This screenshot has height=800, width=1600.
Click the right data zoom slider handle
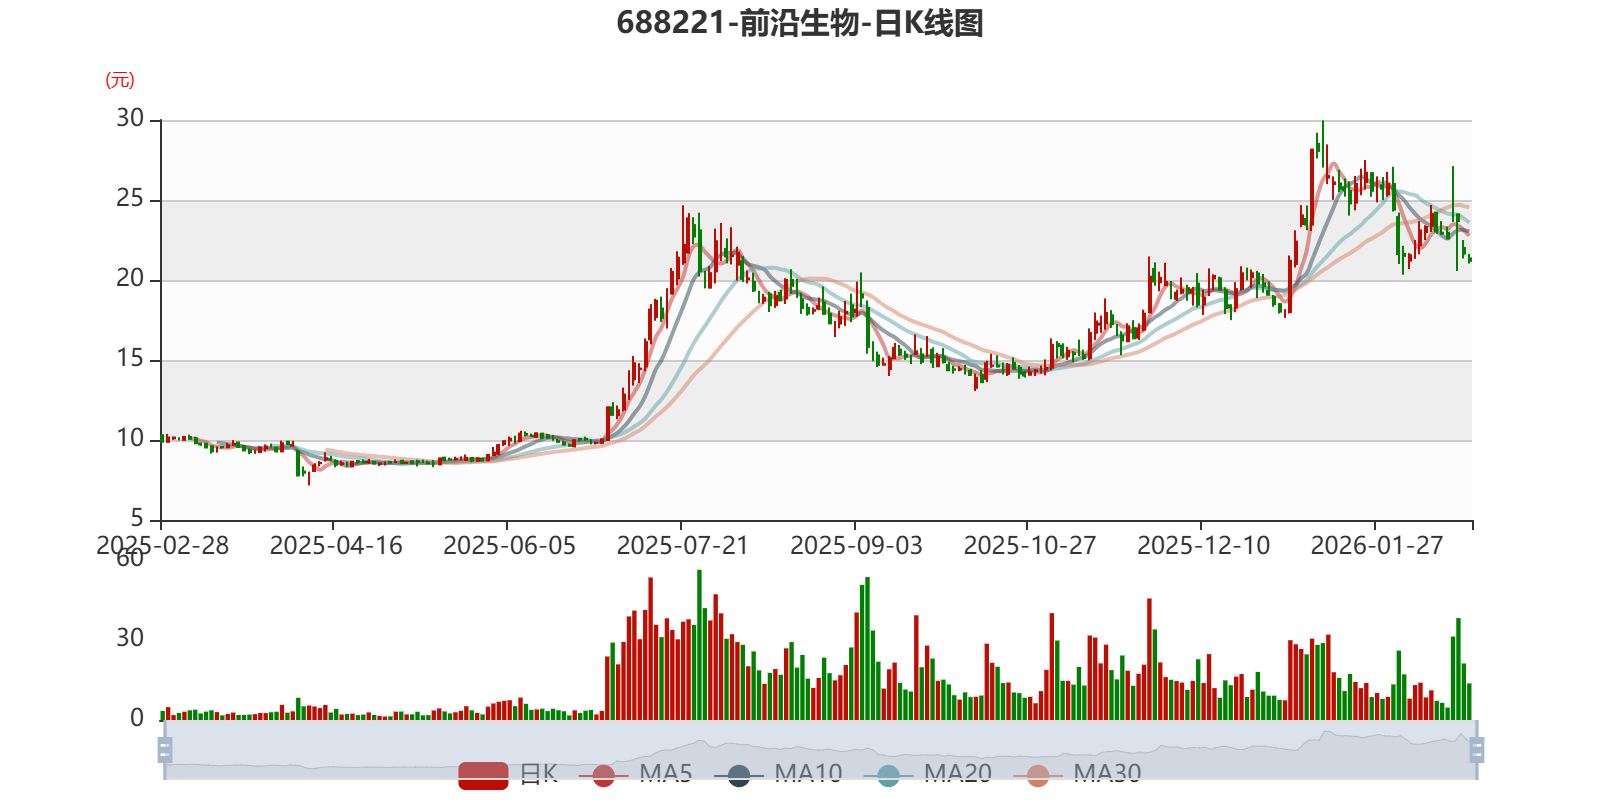tap(1477, 749)
